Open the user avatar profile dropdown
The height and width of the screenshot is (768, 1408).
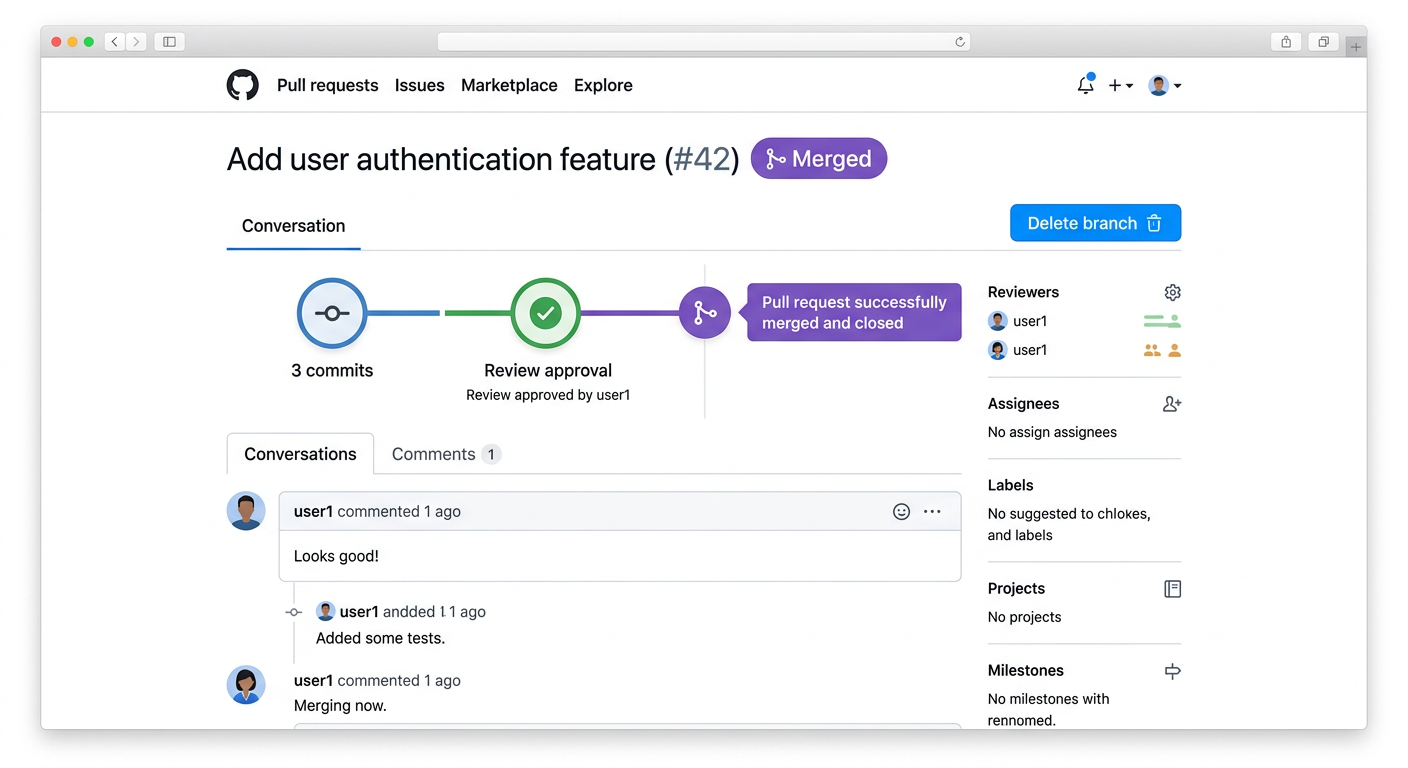tap(1164, 86)
